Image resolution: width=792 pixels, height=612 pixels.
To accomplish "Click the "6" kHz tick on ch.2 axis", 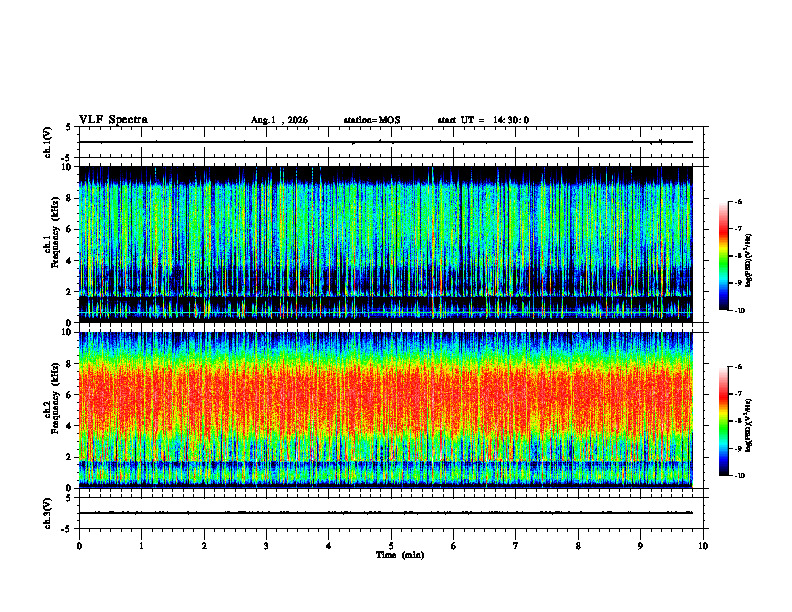I will coord(70,395).
